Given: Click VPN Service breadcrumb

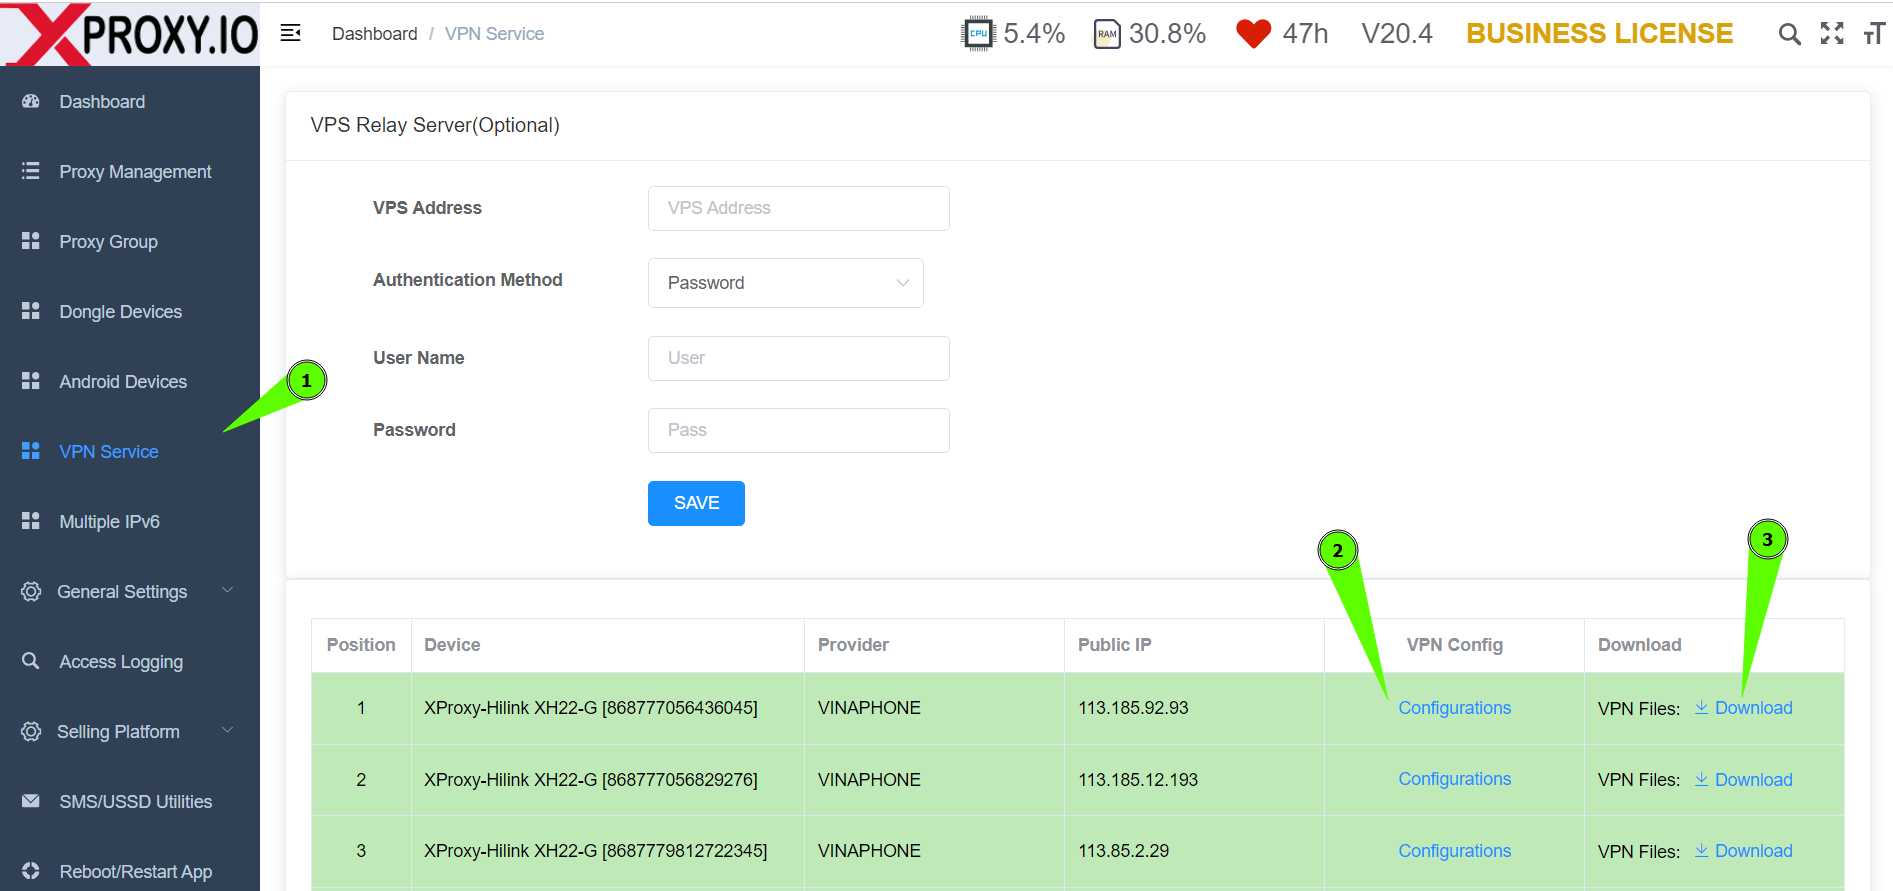Looking at the screenshot, I should pyautogui.click(x=494, y=34).
